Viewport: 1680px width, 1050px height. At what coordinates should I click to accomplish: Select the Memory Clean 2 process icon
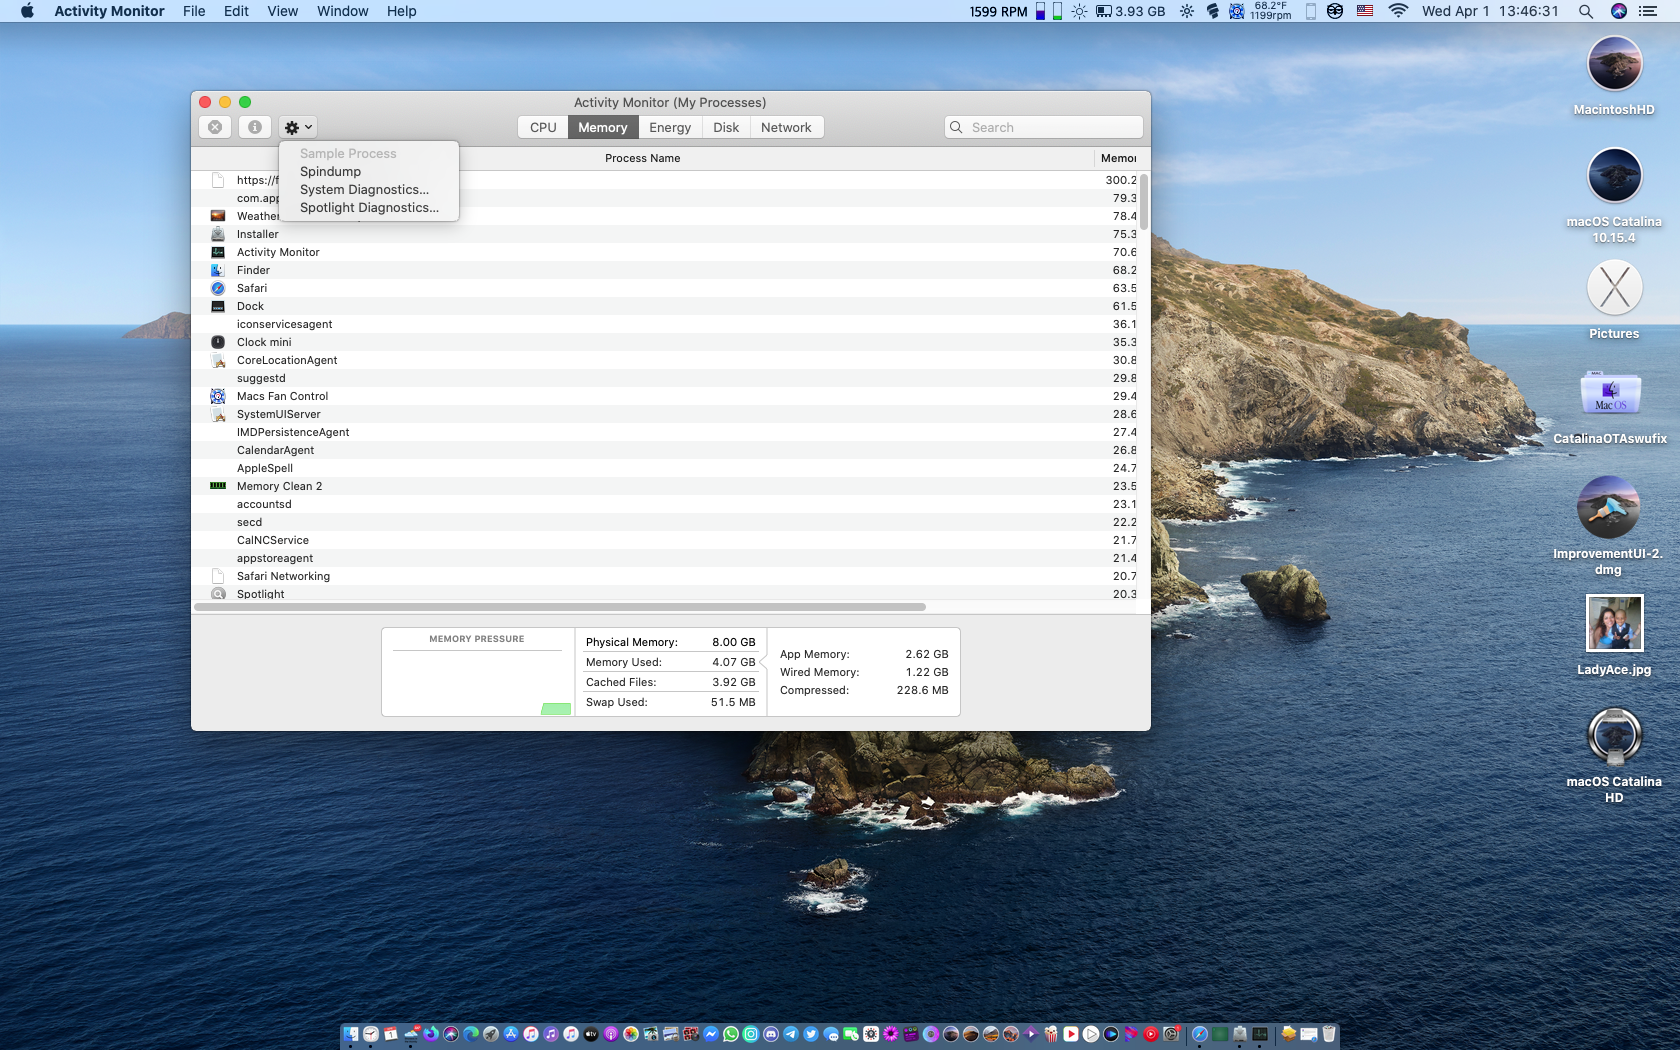coord(218,486)
